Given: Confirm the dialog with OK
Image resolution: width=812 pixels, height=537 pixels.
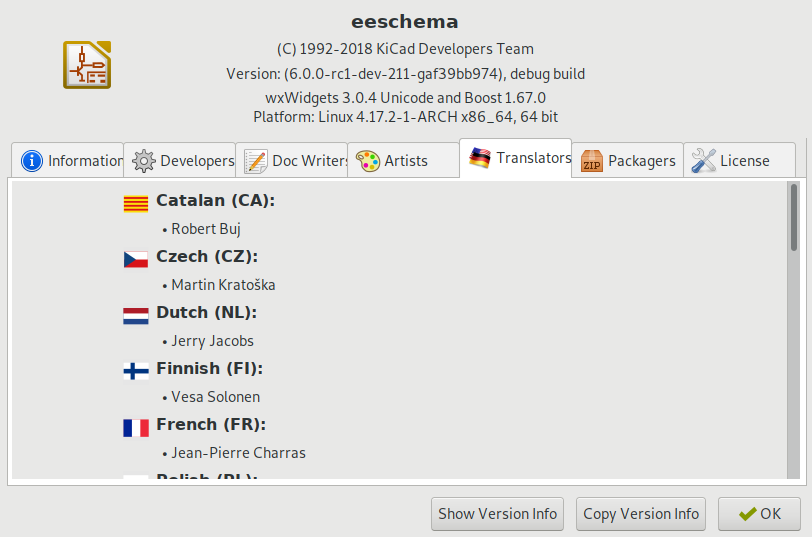Looking at the screenshot, I should [x=759, y=514].
